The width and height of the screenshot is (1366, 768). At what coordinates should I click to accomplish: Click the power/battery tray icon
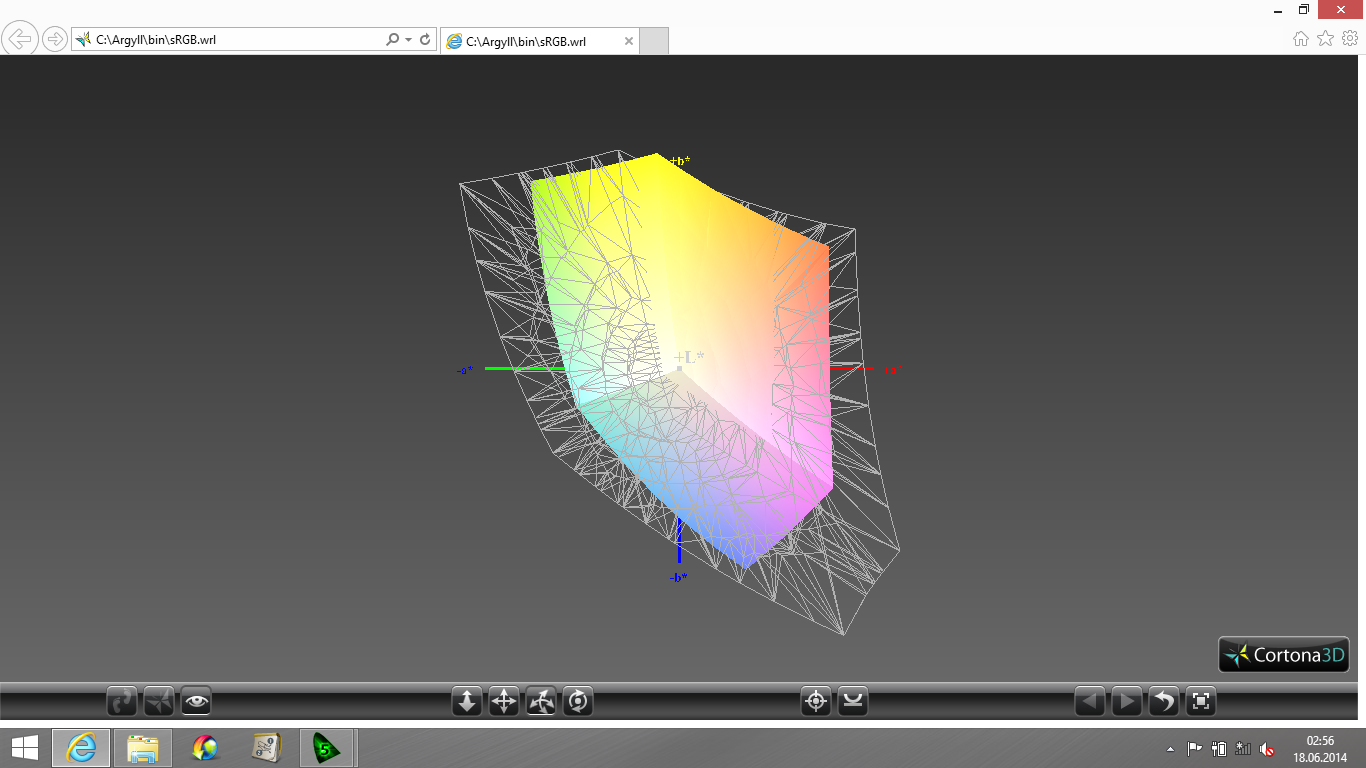pyautogui.click(x=1219, y=748)
